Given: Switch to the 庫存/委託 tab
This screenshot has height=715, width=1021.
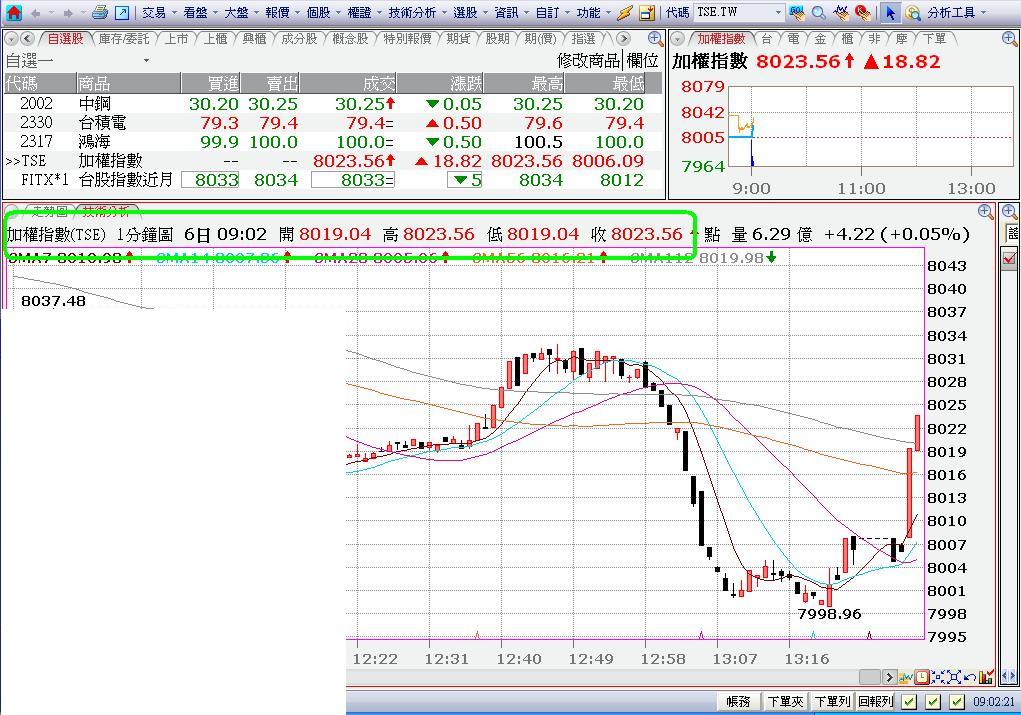Looking at the screenshot, I should [124, 39].
